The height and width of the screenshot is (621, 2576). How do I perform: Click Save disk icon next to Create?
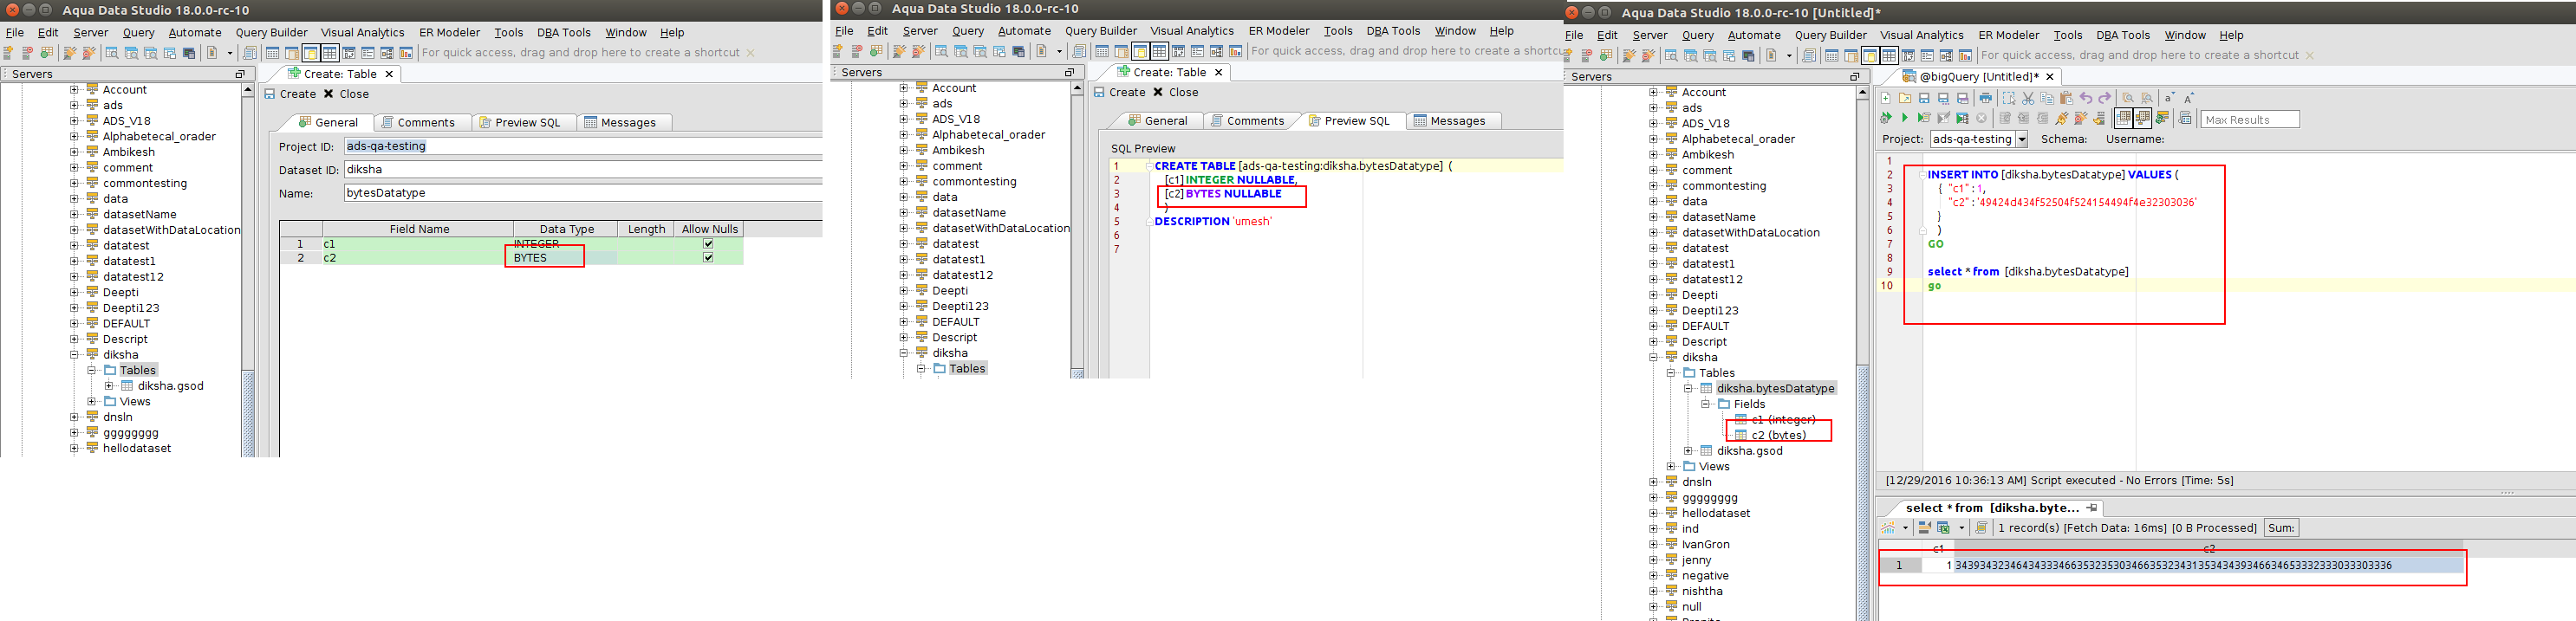pos(270,94)
